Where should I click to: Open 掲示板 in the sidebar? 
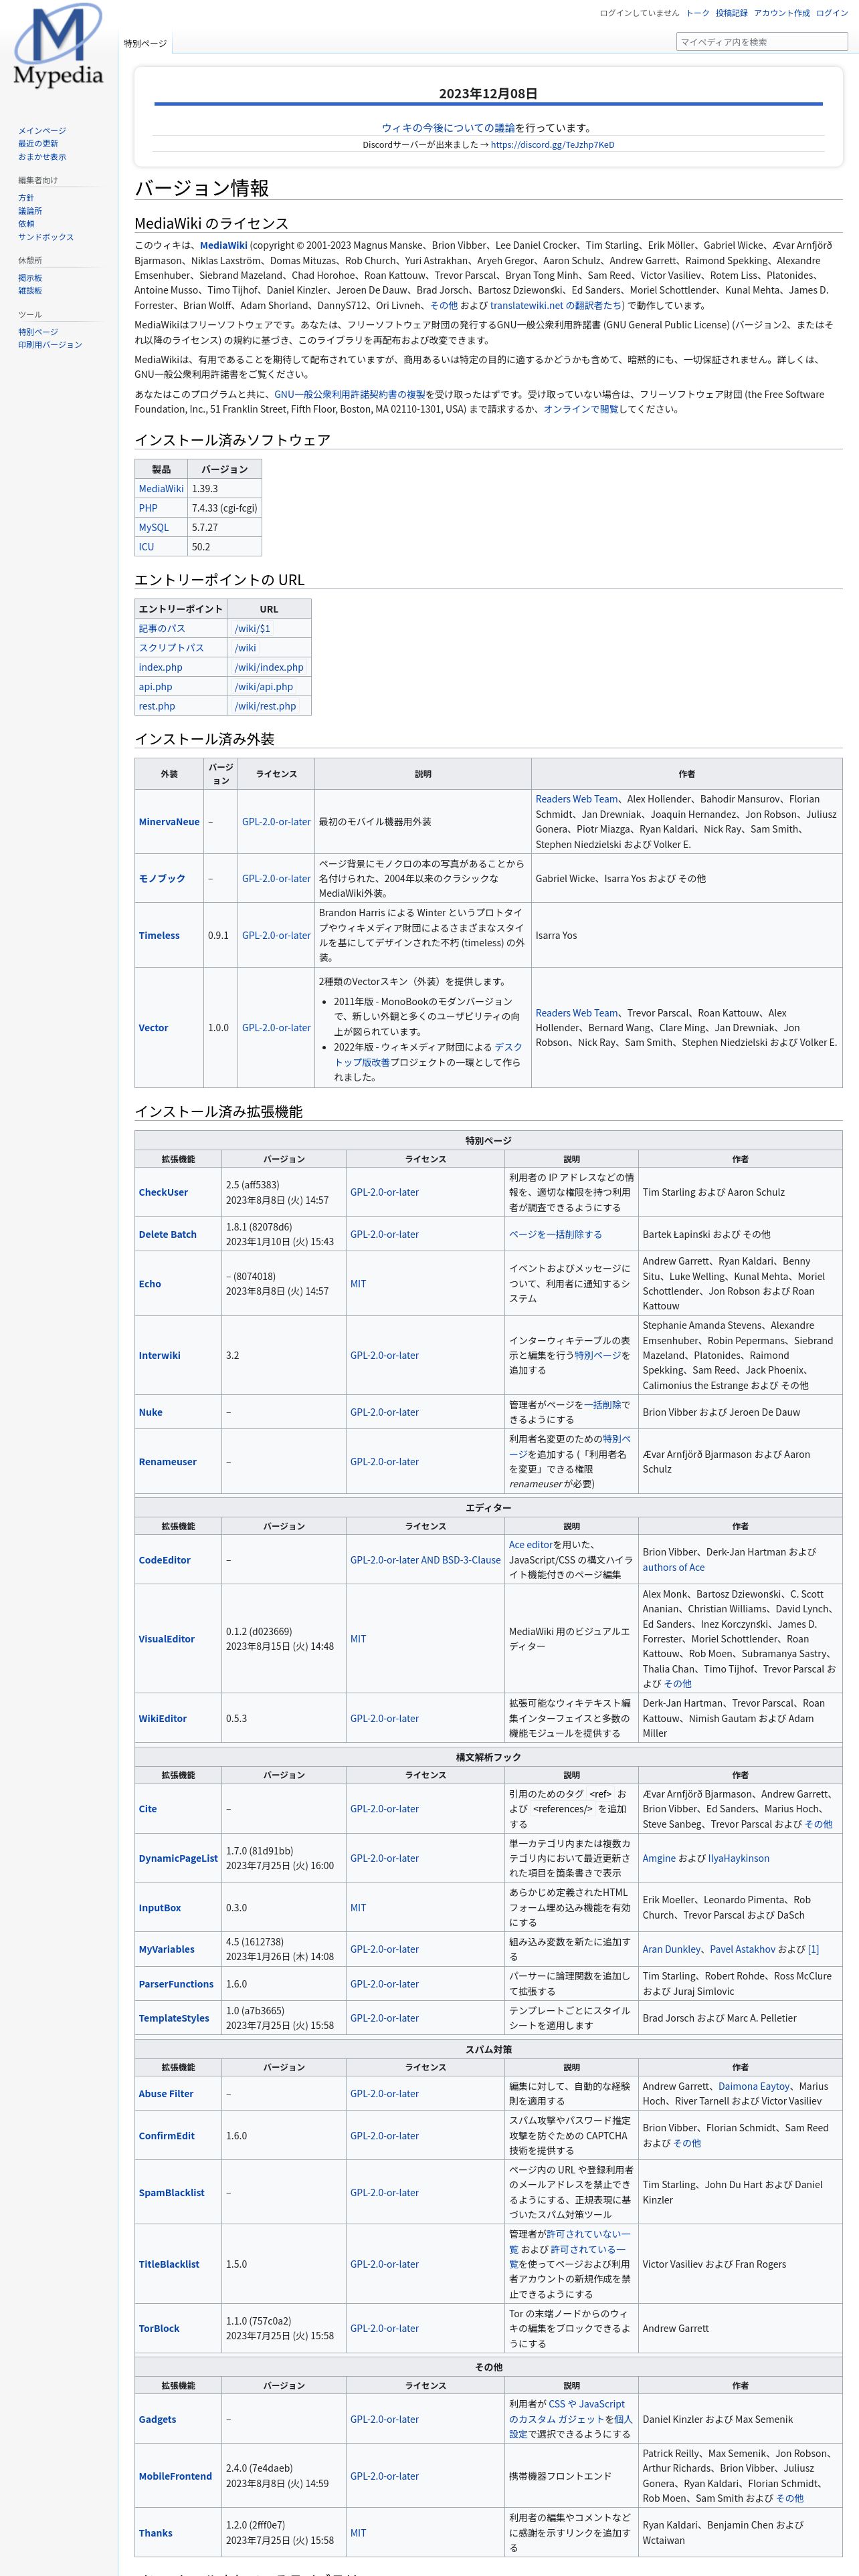(30, 278)
